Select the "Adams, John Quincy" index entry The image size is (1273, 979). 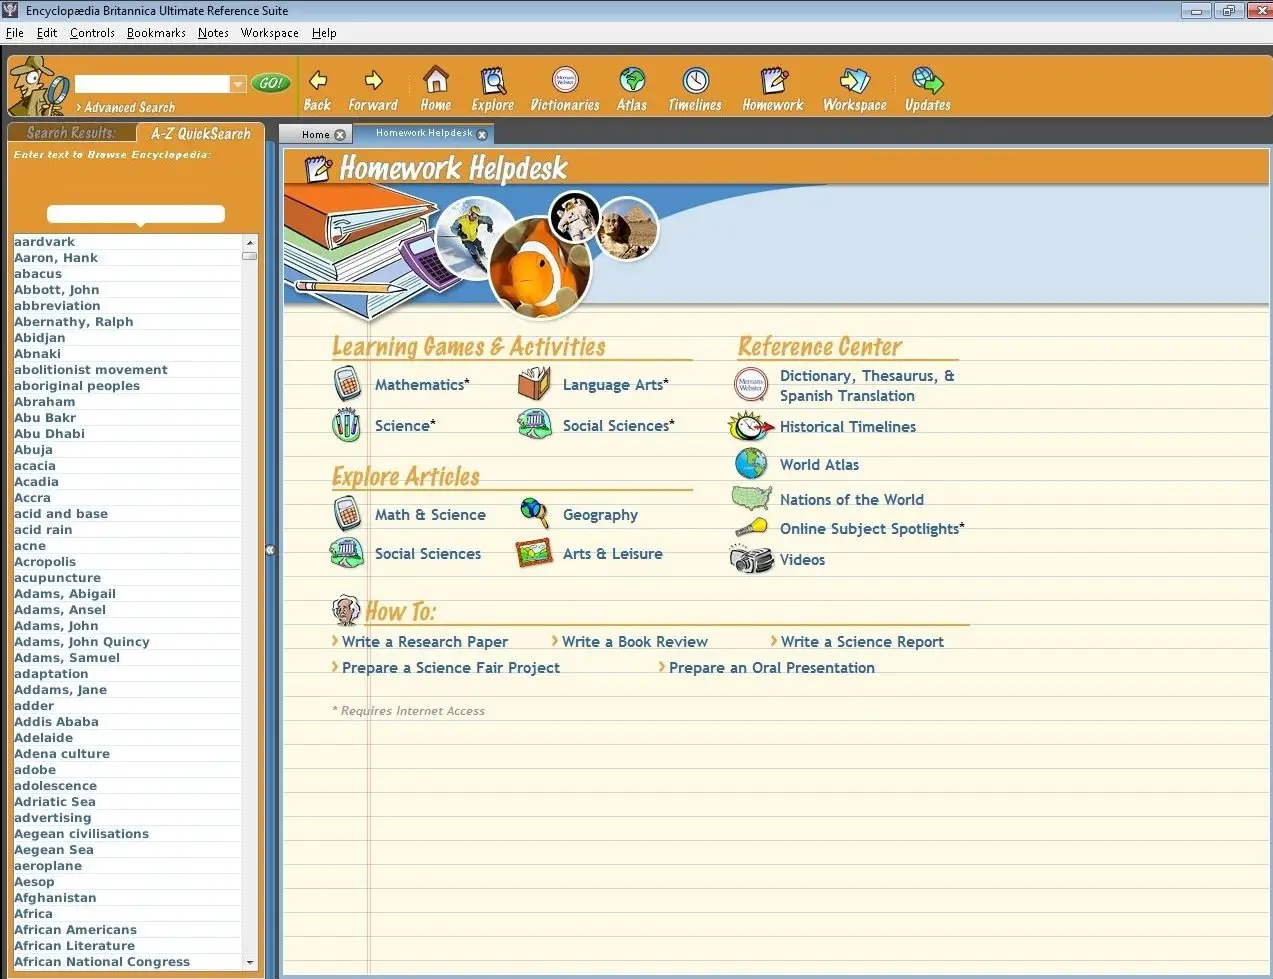click(x=127, y=642)
